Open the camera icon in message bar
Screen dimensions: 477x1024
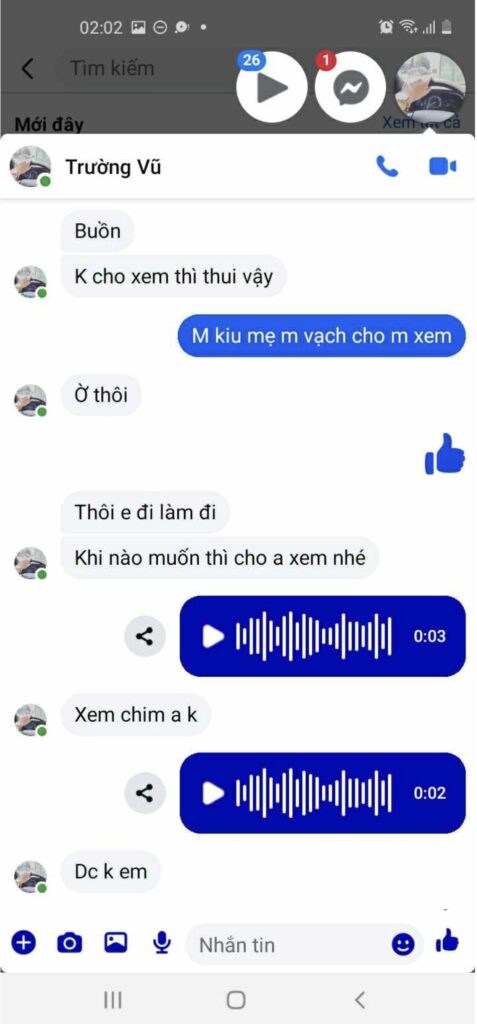coord(69,943)
